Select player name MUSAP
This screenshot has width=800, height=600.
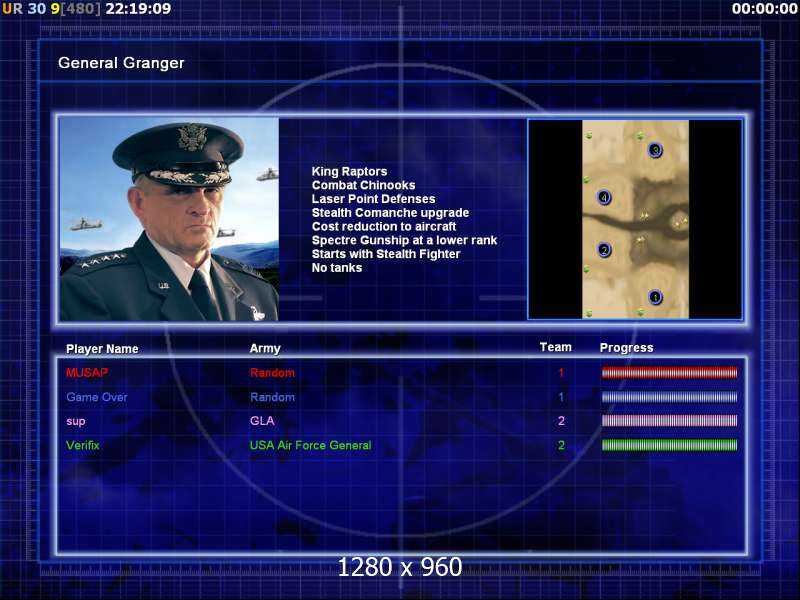coord(87,372)
